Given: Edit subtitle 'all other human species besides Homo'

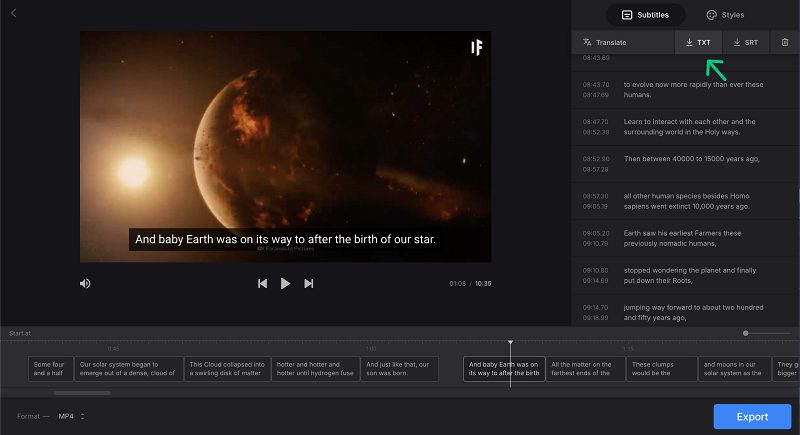Looking at the screenshot, I should (x=687, y=201).
